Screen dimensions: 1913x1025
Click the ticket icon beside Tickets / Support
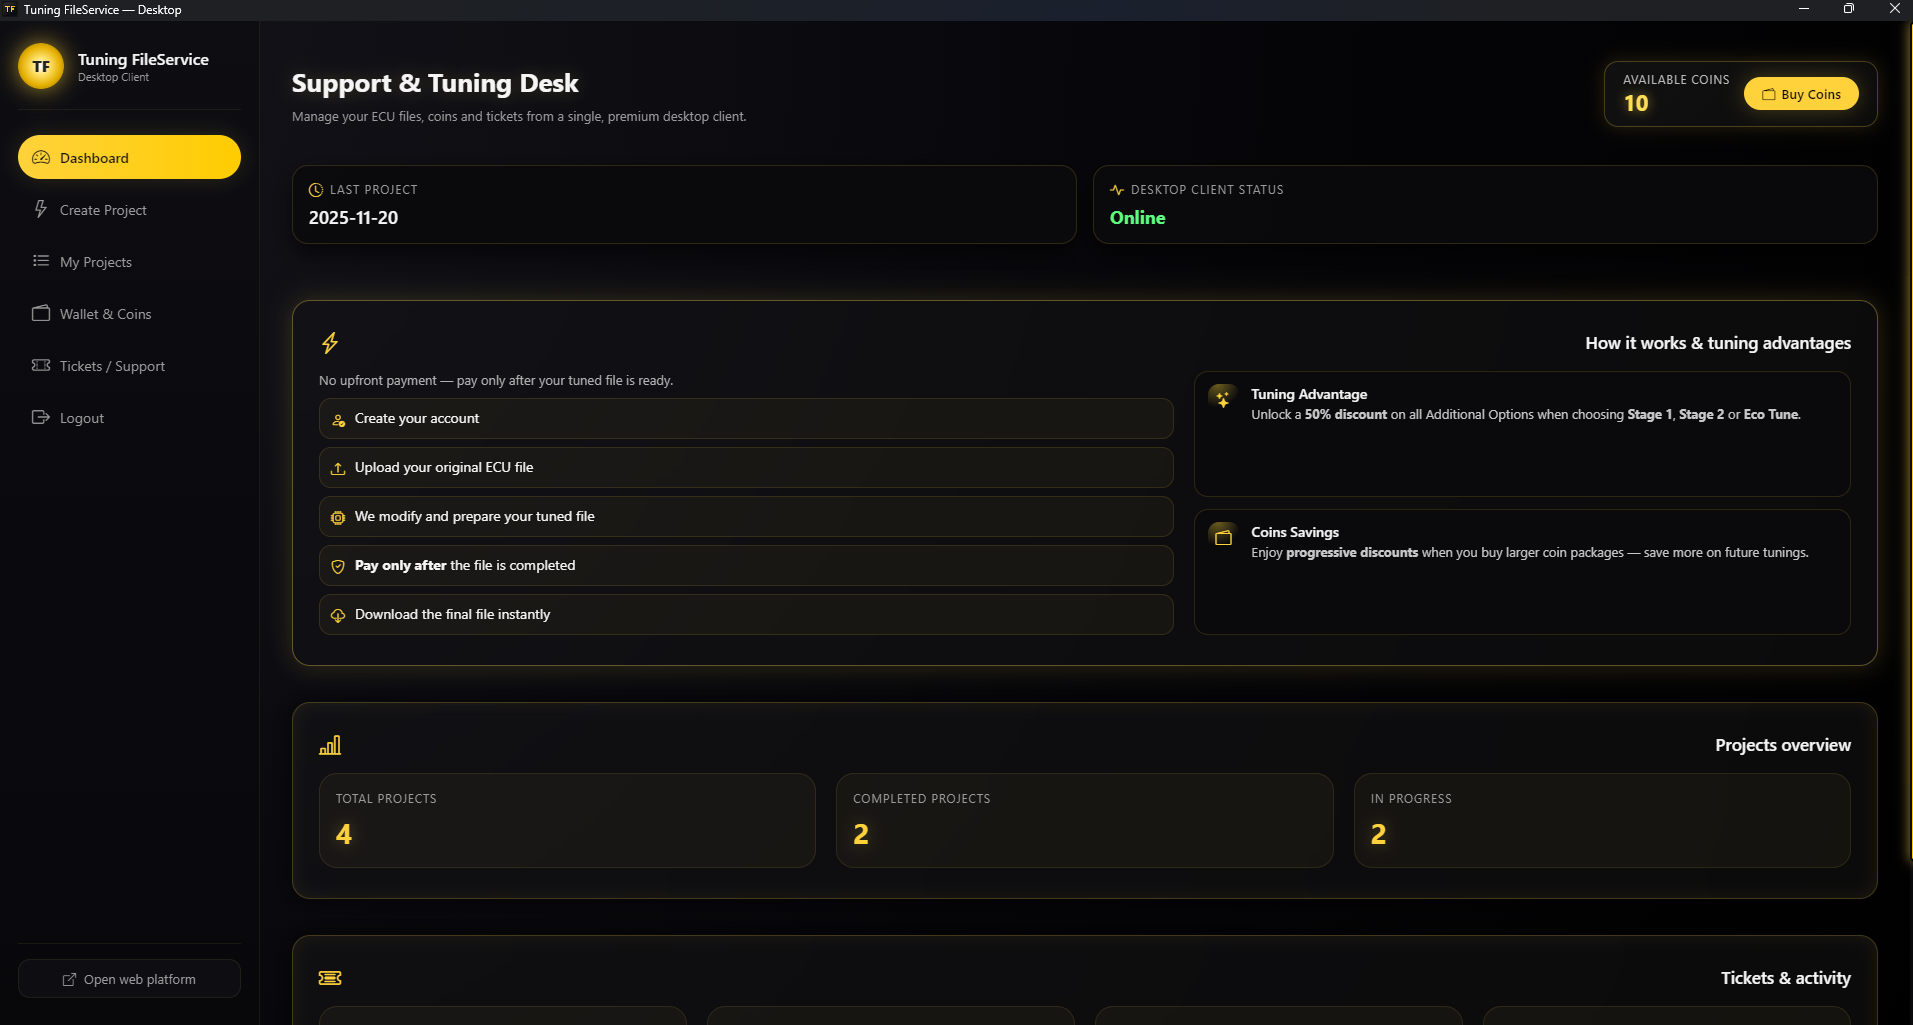pyautogui.click(x=41, y=365)
